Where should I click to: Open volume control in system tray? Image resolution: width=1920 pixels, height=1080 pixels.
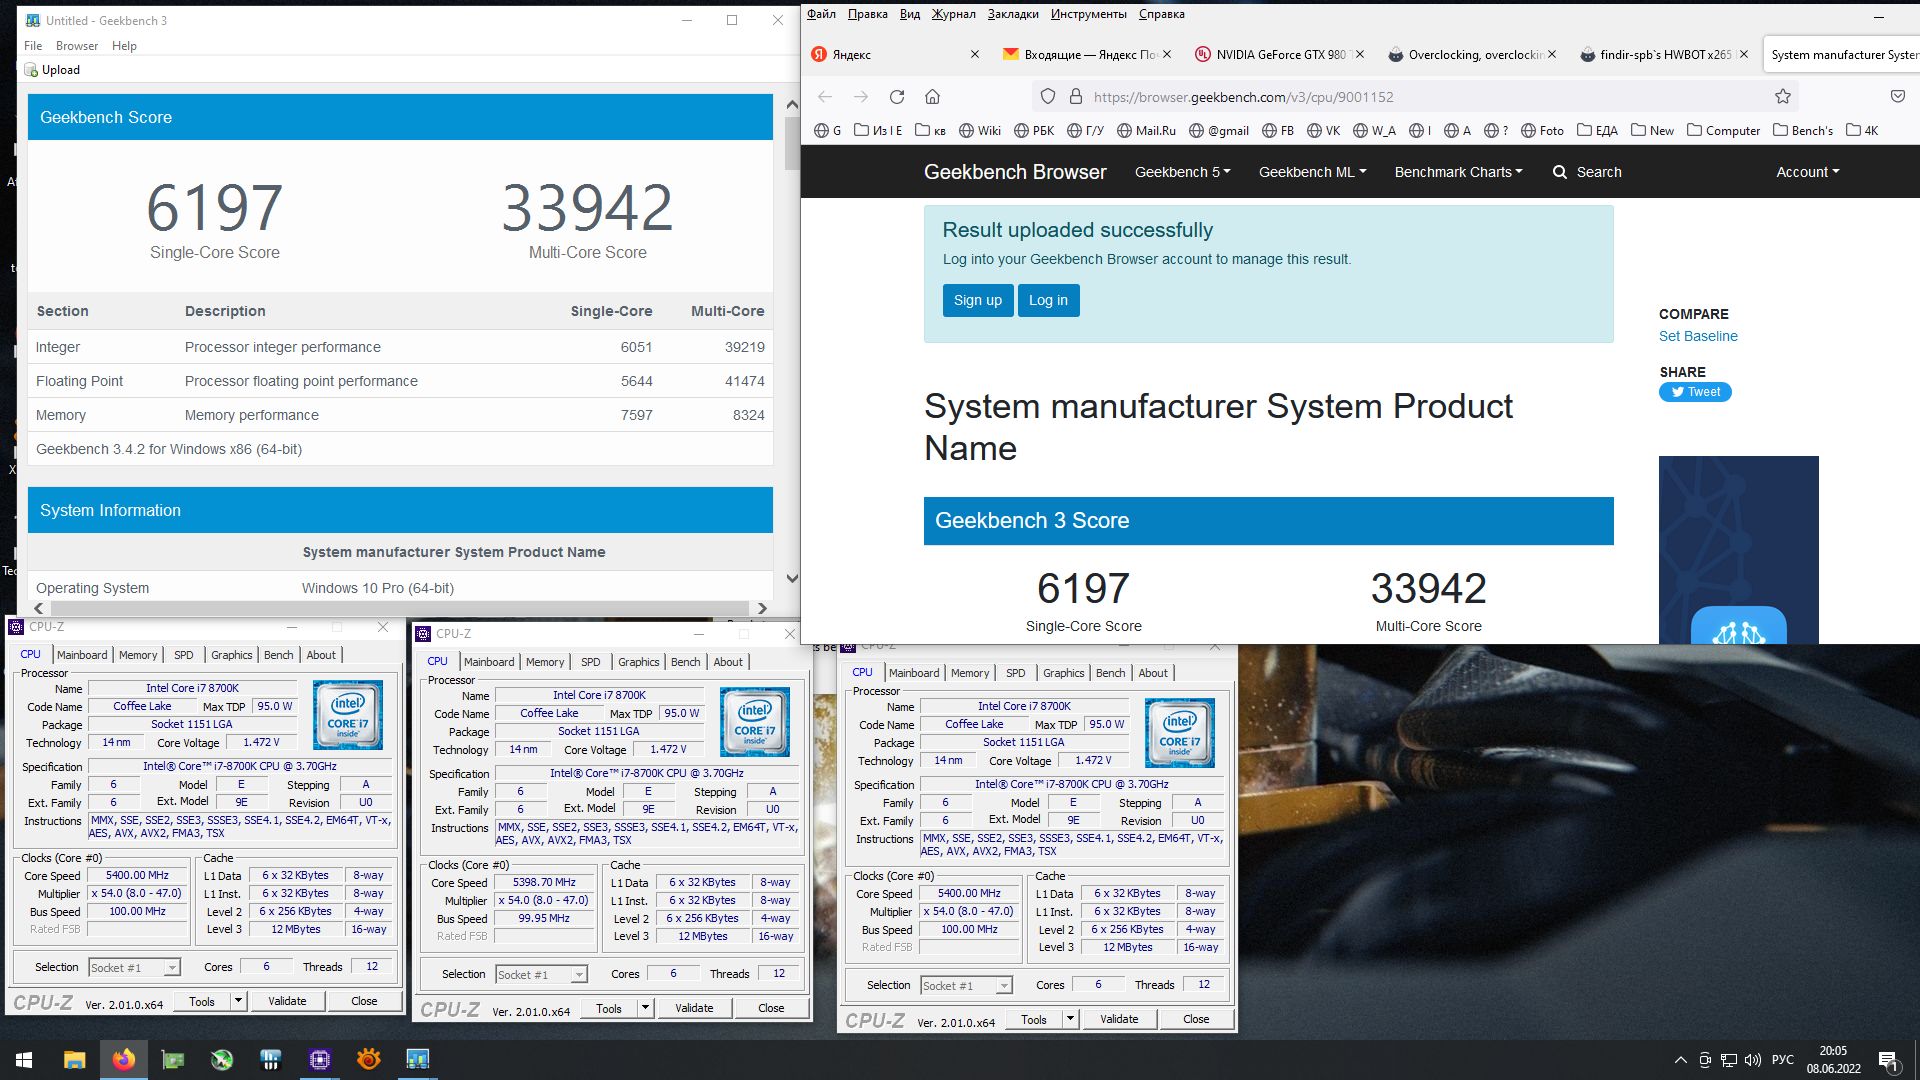click(x=1752, y=1060)
